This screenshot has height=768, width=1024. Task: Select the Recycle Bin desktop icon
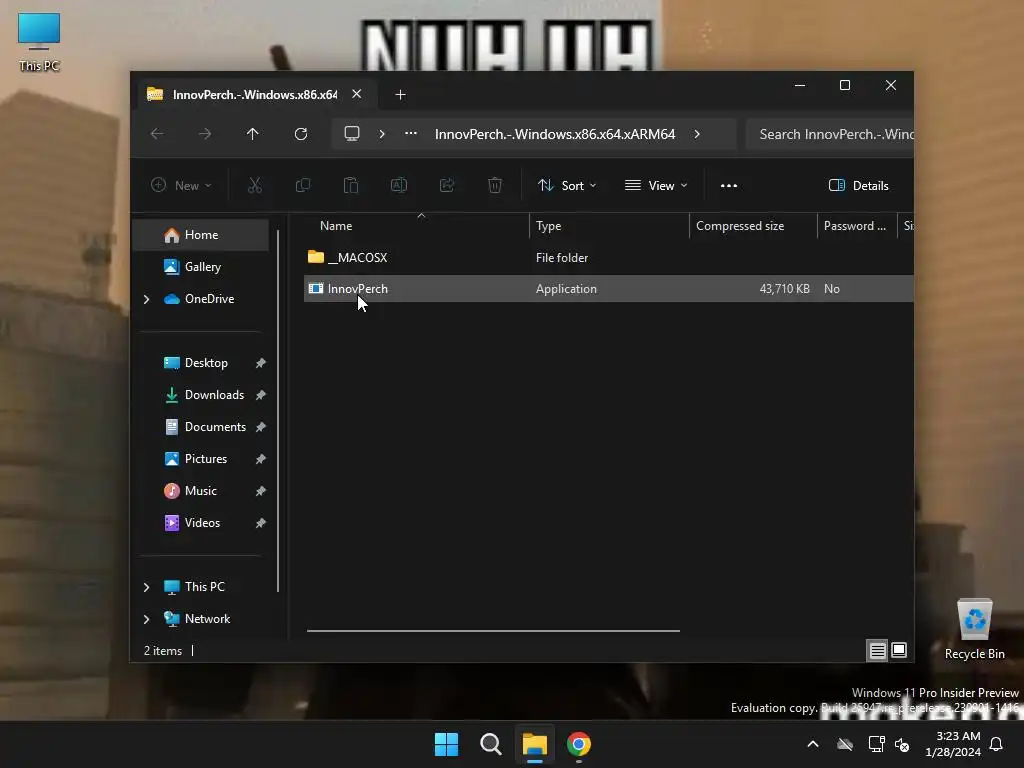974,630
